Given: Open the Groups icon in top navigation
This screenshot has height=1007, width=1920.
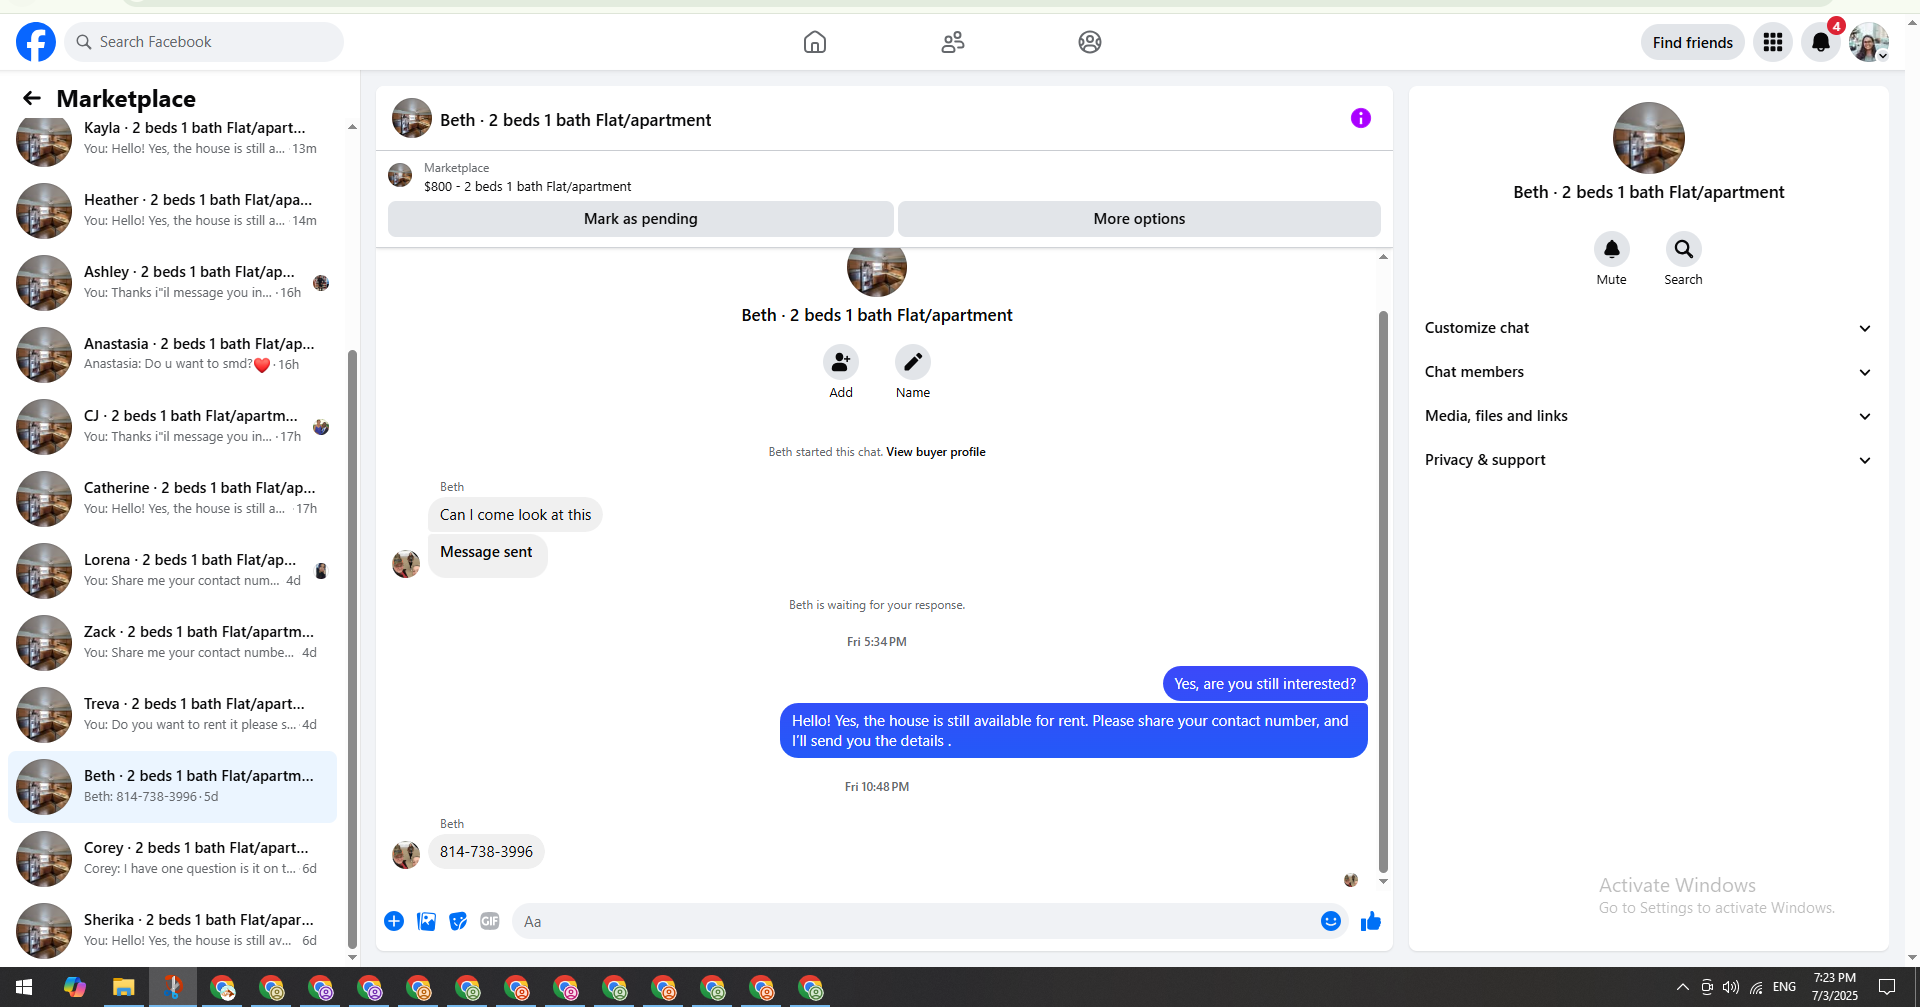Looking at the screenshot, I should tap(1090, 42).
